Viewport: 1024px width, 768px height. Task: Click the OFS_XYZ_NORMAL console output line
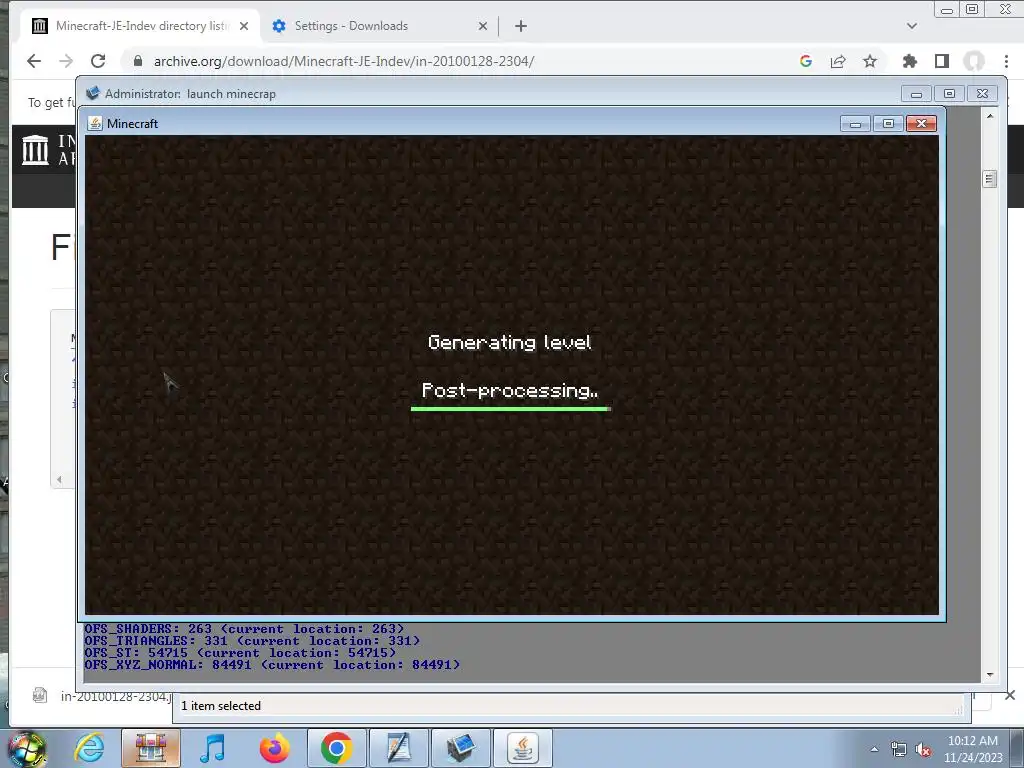[272, 665]
